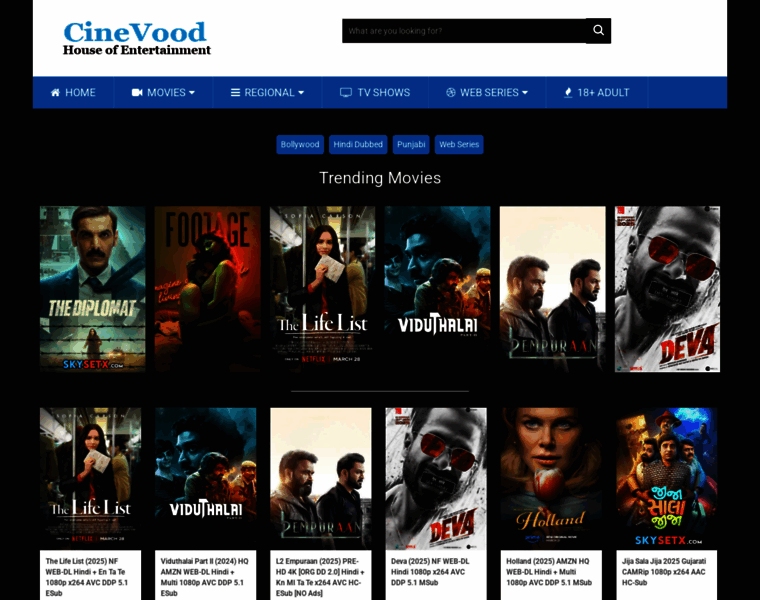Click the Hindi Dubbed category button
The width and height of the screenshot is (760, 600).
358,144
